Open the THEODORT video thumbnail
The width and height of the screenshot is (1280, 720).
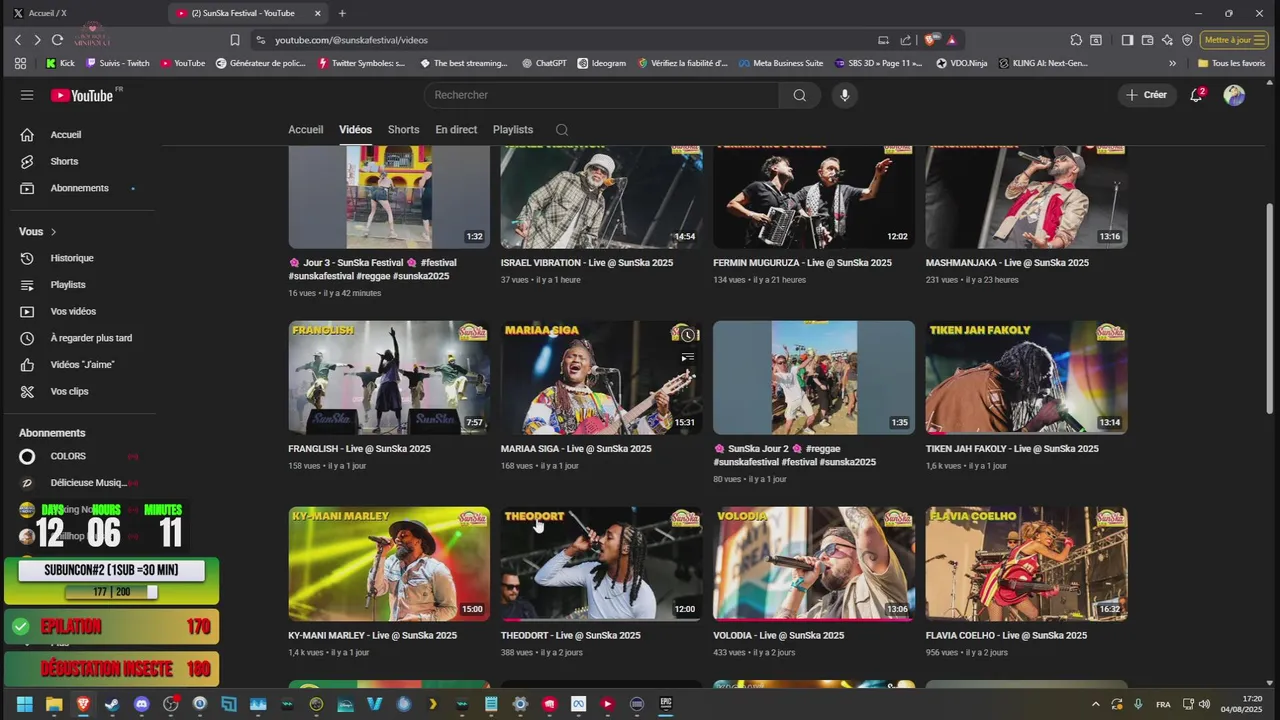601,564
